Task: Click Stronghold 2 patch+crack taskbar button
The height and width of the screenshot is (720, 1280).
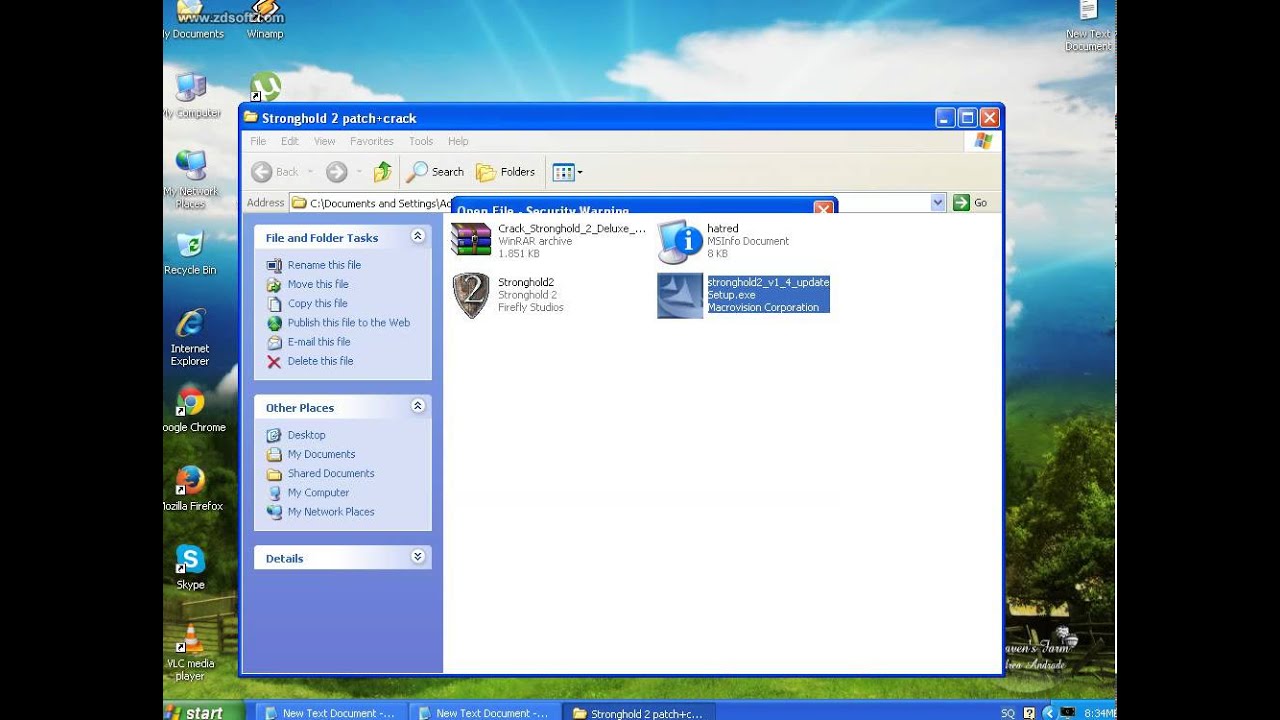Action: (x=638, y=713)
